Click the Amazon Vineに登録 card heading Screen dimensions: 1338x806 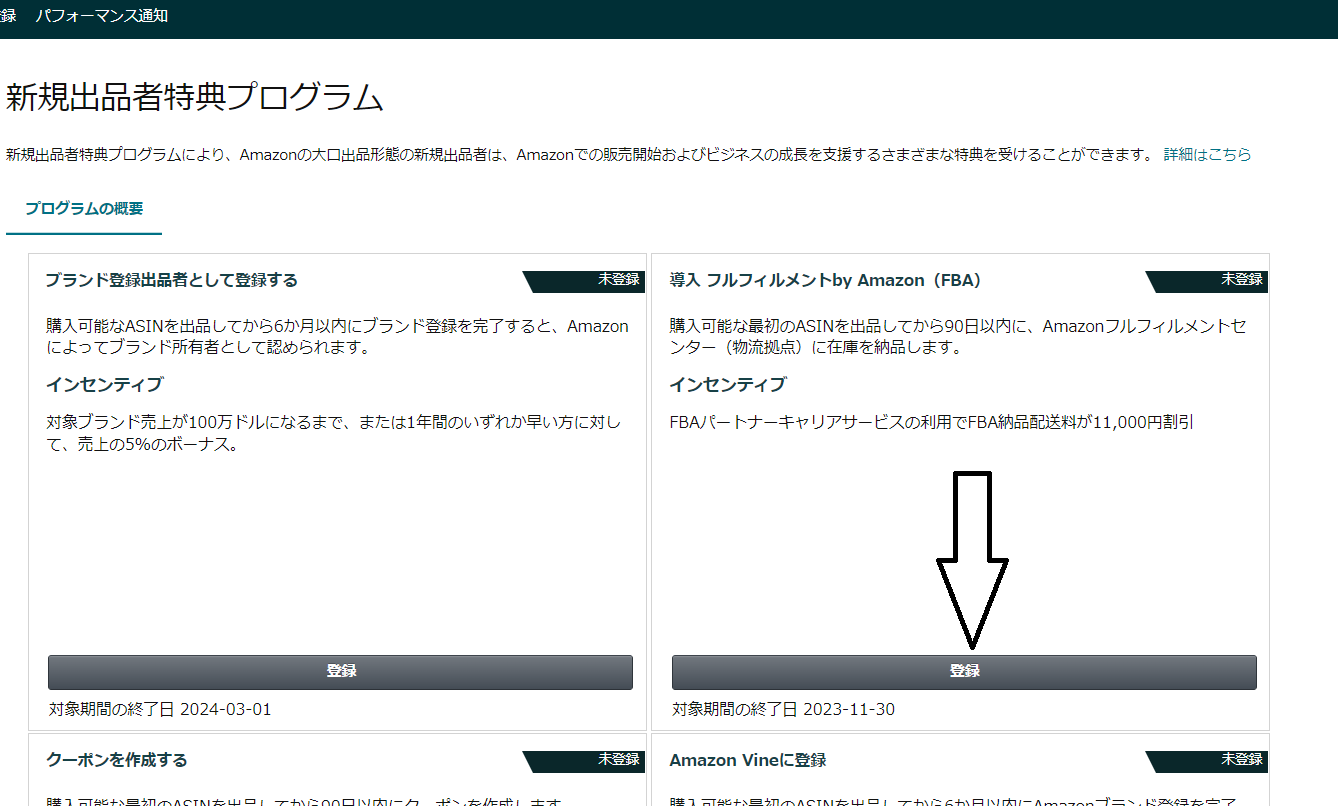tap(748, 760)
